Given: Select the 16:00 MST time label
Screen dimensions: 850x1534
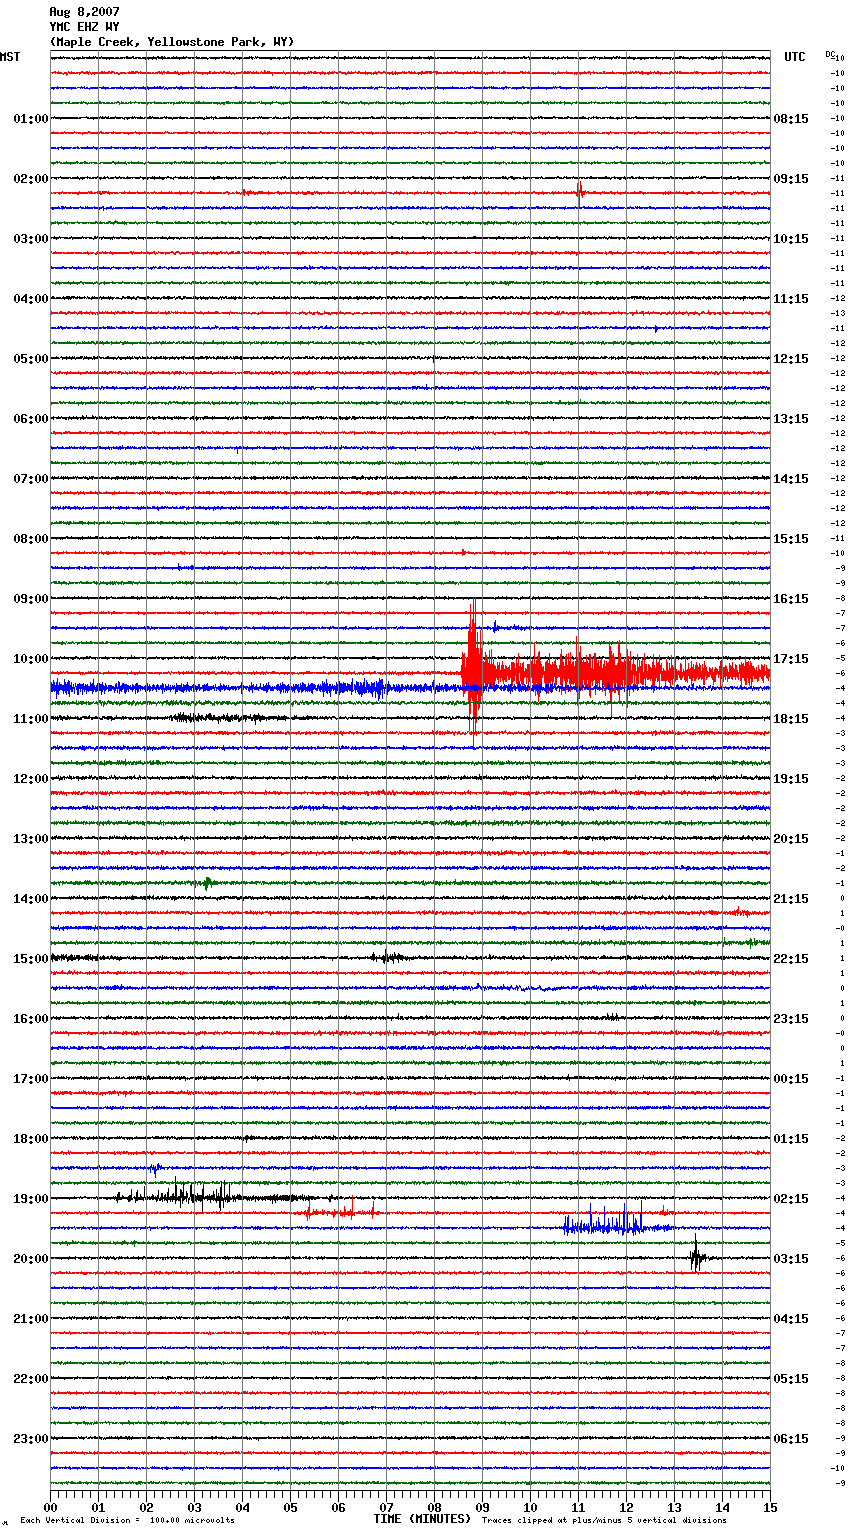Looking at the screenshot, I should (30, 1019).
